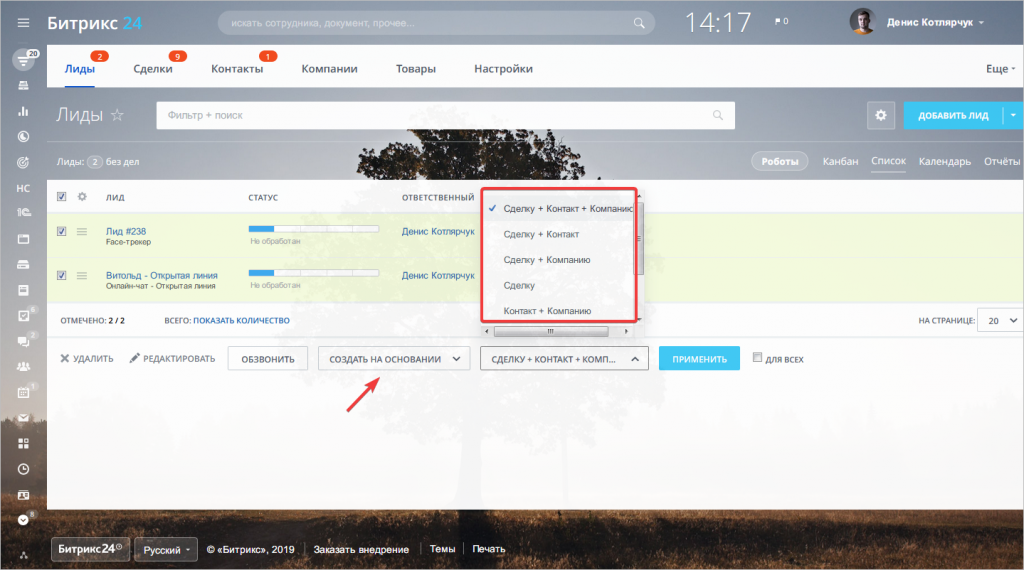The width and height of the screenshot is (1024, 570).
Task: Open gear settings button near Добавить лид
Action: coord(880,116)
